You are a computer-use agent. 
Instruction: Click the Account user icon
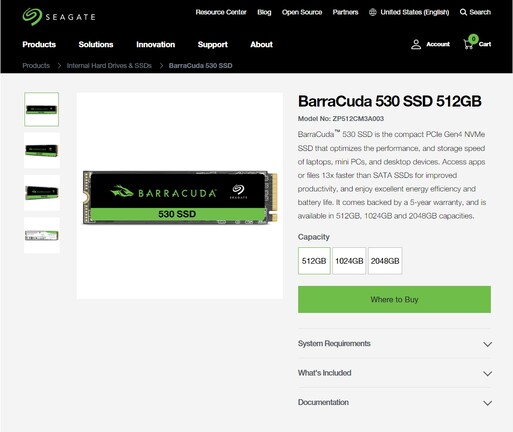click(x=416, y=44)
